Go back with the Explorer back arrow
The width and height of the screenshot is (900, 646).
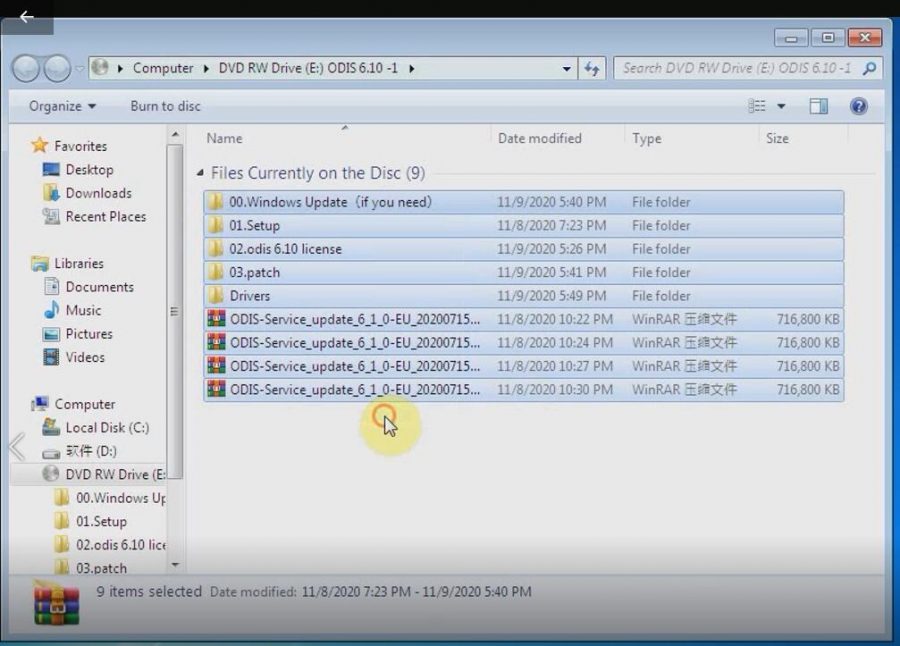pyautogui.click(x=26, y=69)
